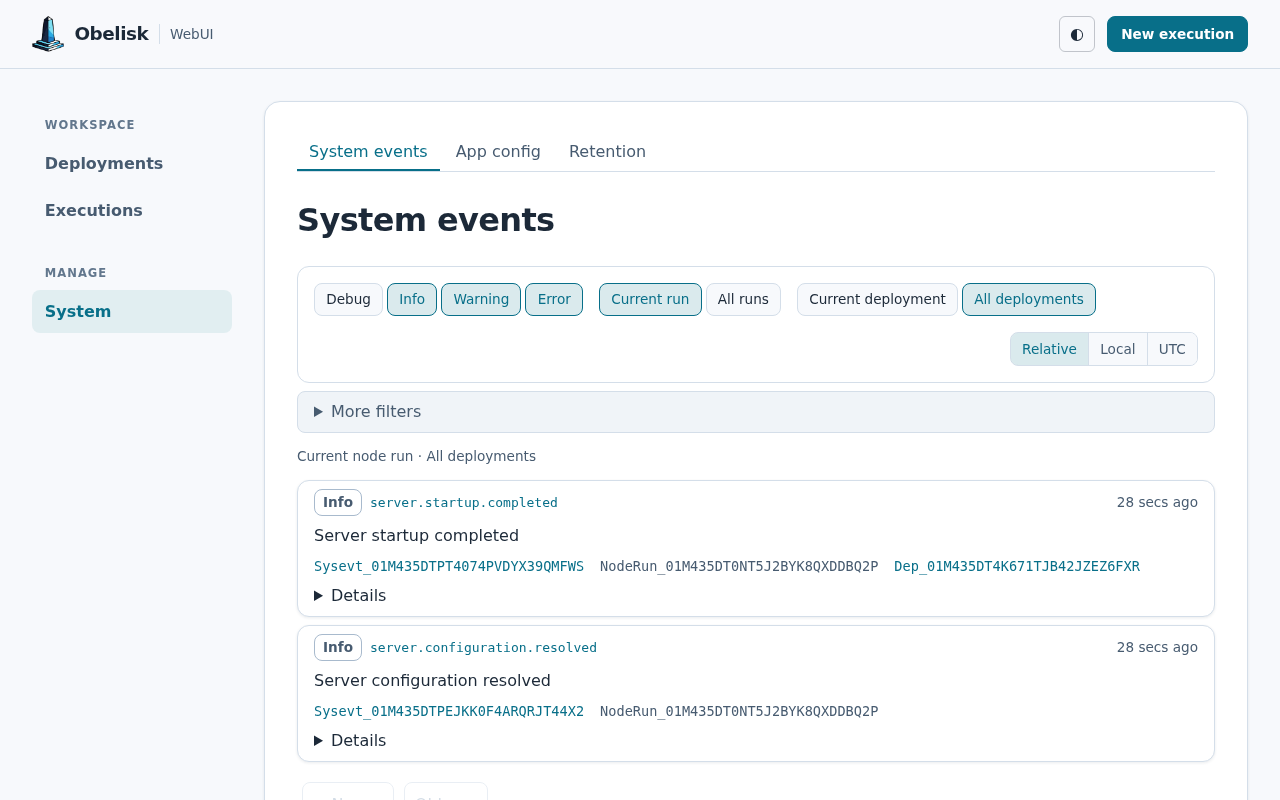1280x800 pixels.
Task: Click the WebUI label in header
Action: (192, 34)
